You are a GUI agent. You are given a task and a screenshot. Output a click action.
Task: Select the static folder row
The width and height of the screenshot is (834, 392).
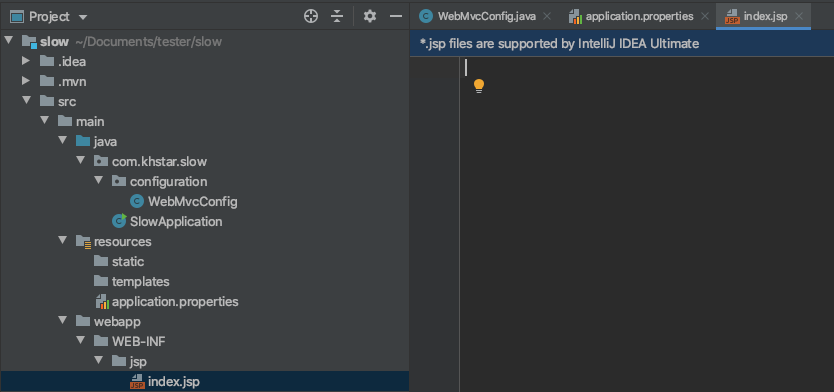click(x=205, y=261)
